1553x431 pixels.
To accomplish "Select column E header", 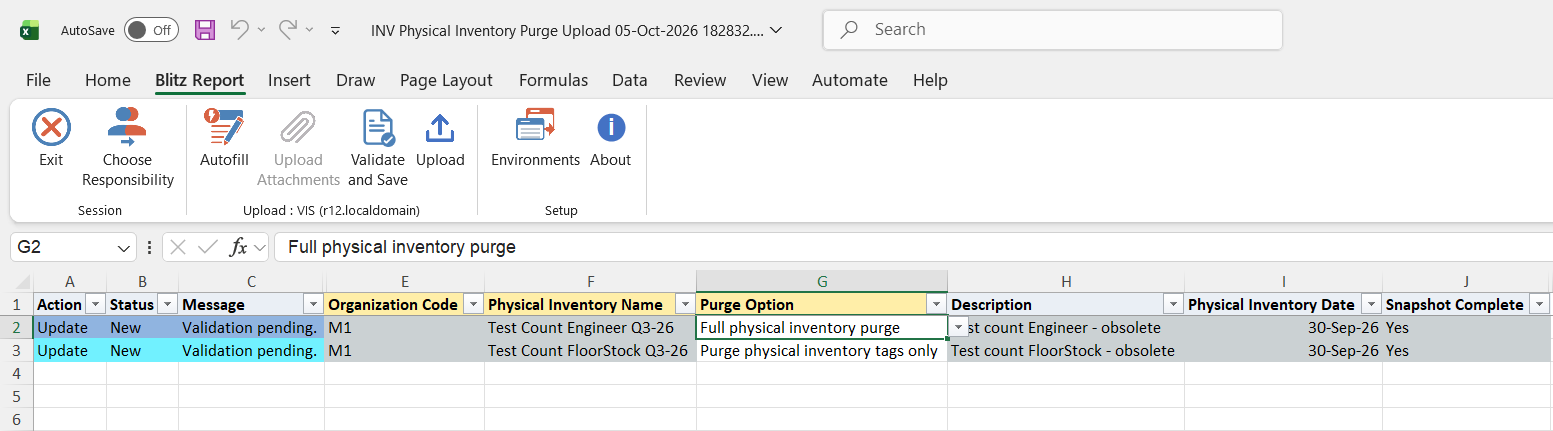I will [404, 282].
